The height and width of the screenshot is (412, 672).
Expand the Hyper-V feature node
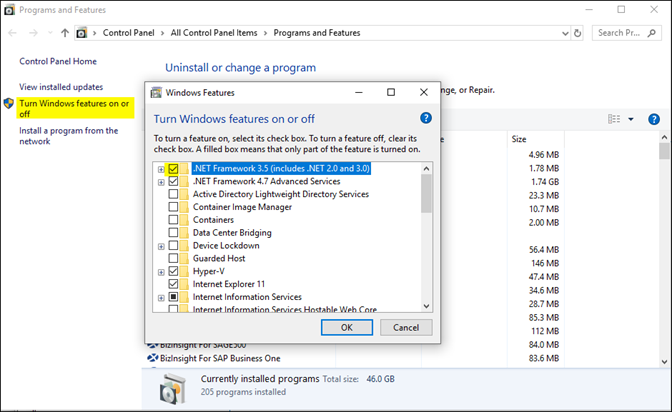tap(161, 271)
